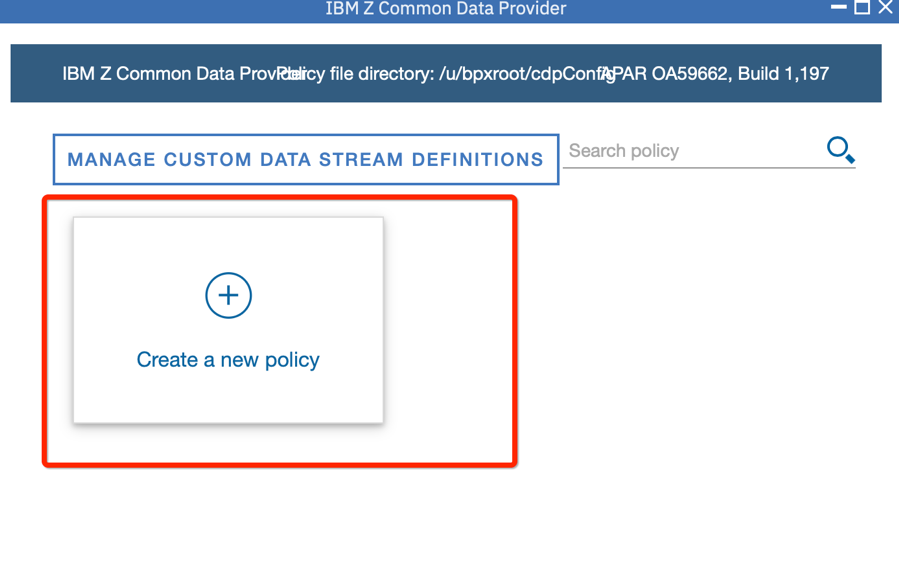The height and width of the screenshot is (564, 899).
Task: Click the 'Policy file directory' path text in the banner
Action: coord(445,73)
